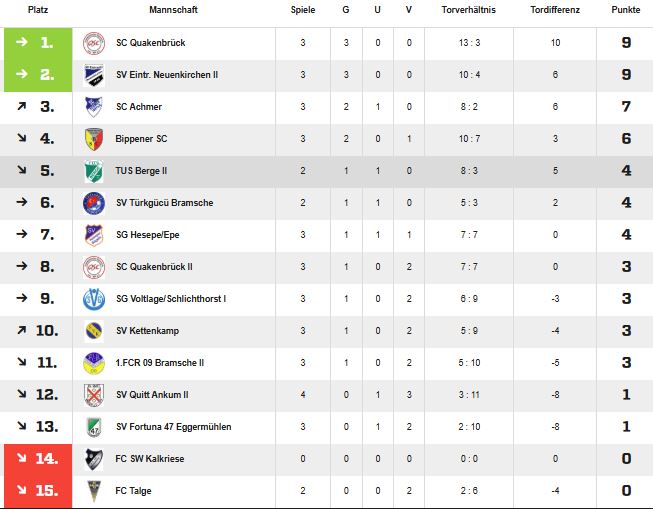This screenshot has width=653, height=509.
Task: Click the Tordifferenz column header
Action: [x=555, y=10]
